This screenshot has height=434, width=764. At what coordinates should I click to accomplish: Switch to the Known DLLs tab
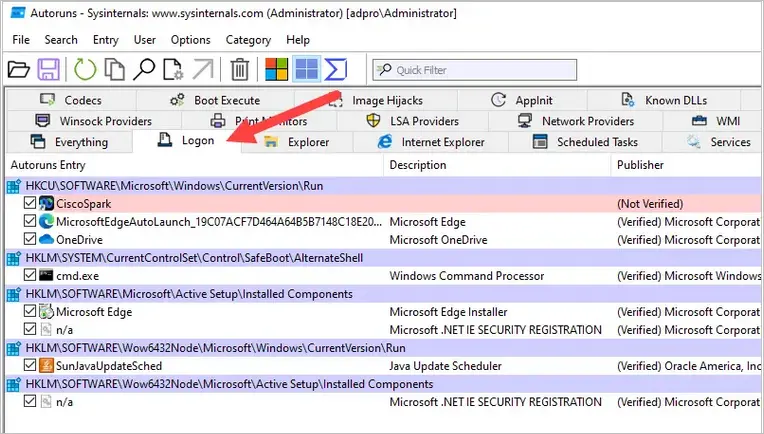[664, 100]
